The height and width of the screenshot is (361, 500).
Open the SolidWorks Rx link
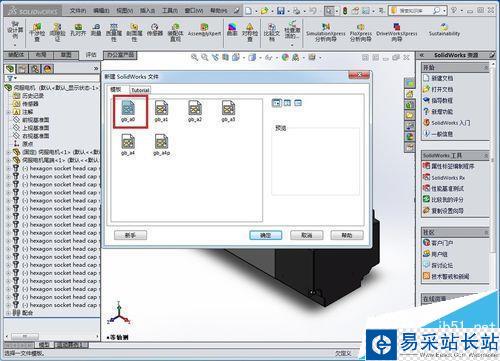click(x=448, y=178)
